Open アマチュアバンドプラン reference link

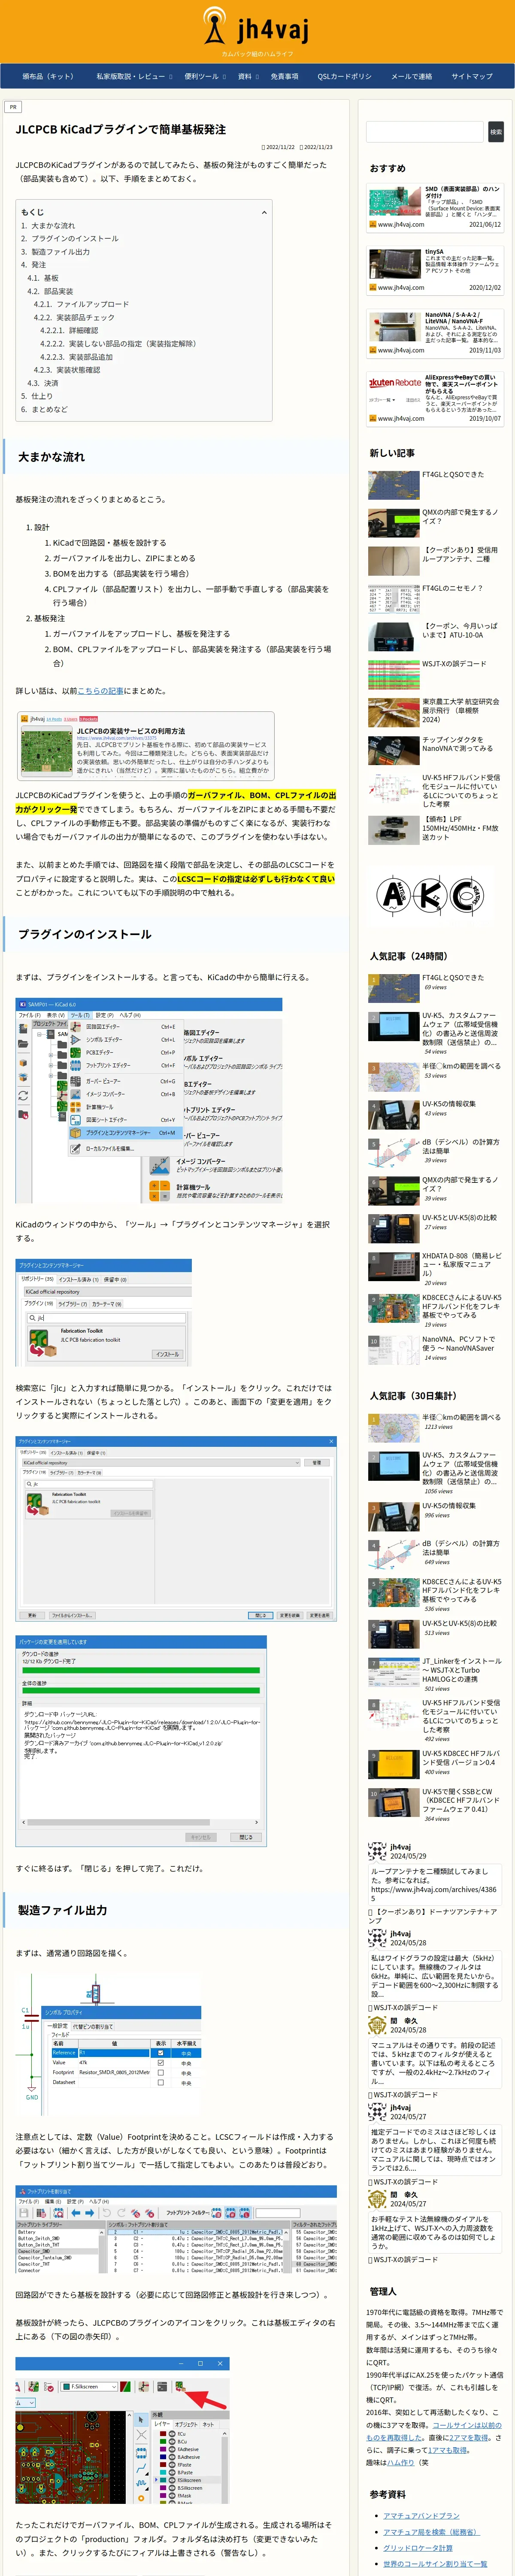pyautogui.click(x=421, y=2515)
